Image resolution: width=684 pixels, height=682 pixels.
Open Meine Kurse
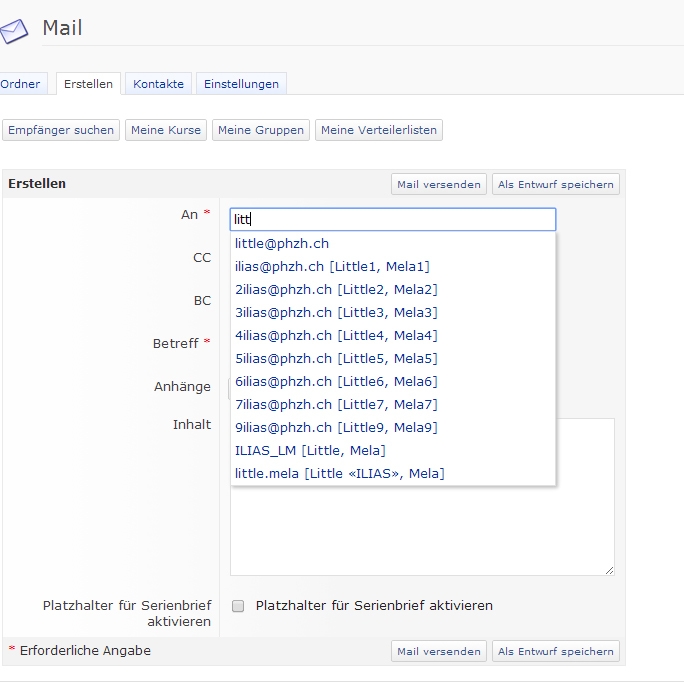[165, 130]
